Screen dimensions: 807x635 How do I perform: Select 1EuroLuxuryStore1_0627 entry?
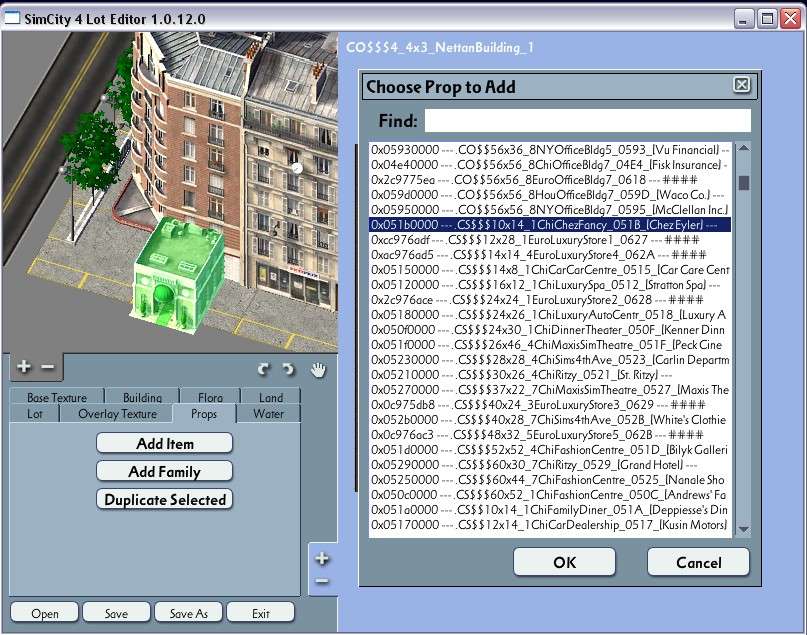(550, 240)
